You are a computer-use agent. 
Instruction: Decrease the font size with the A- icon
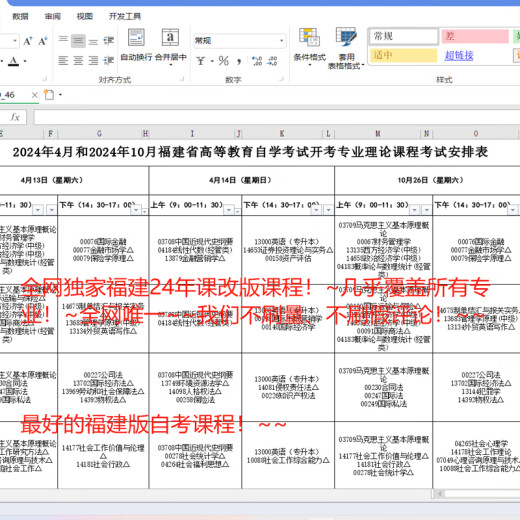point(43,41)
